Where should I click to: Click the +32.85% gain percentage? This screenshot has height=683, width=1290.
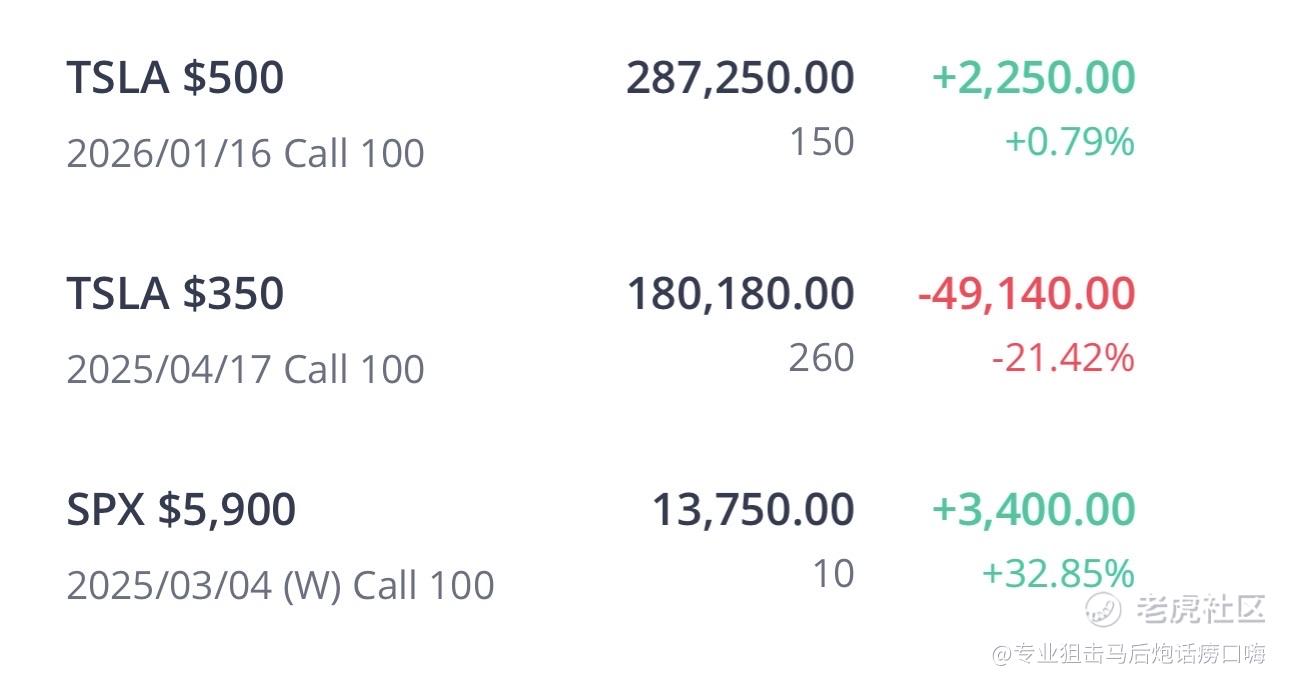coord(1058,574)
